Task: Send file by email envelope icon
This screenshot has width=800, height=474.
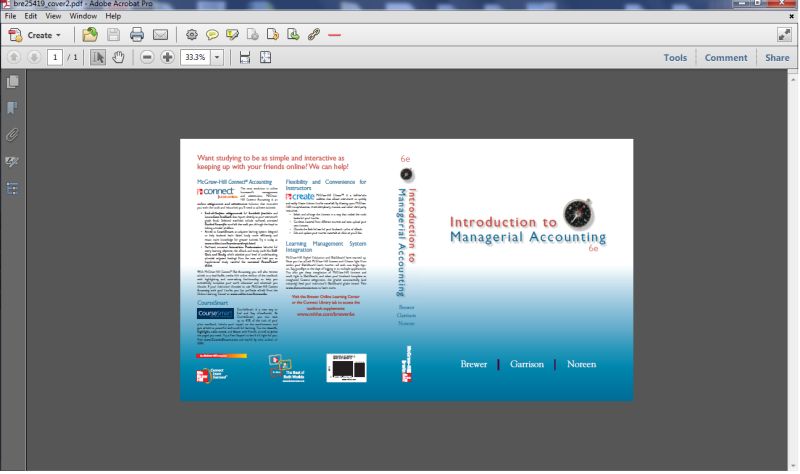Action: pyautogui.click(x=160, y=35)
